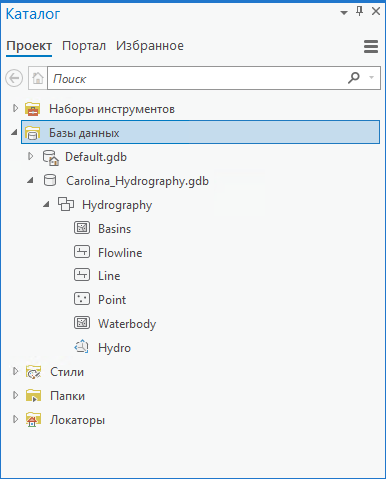Click the Hydrography feature dataset icon
This screenshot has width=386, height=479.
66,204
